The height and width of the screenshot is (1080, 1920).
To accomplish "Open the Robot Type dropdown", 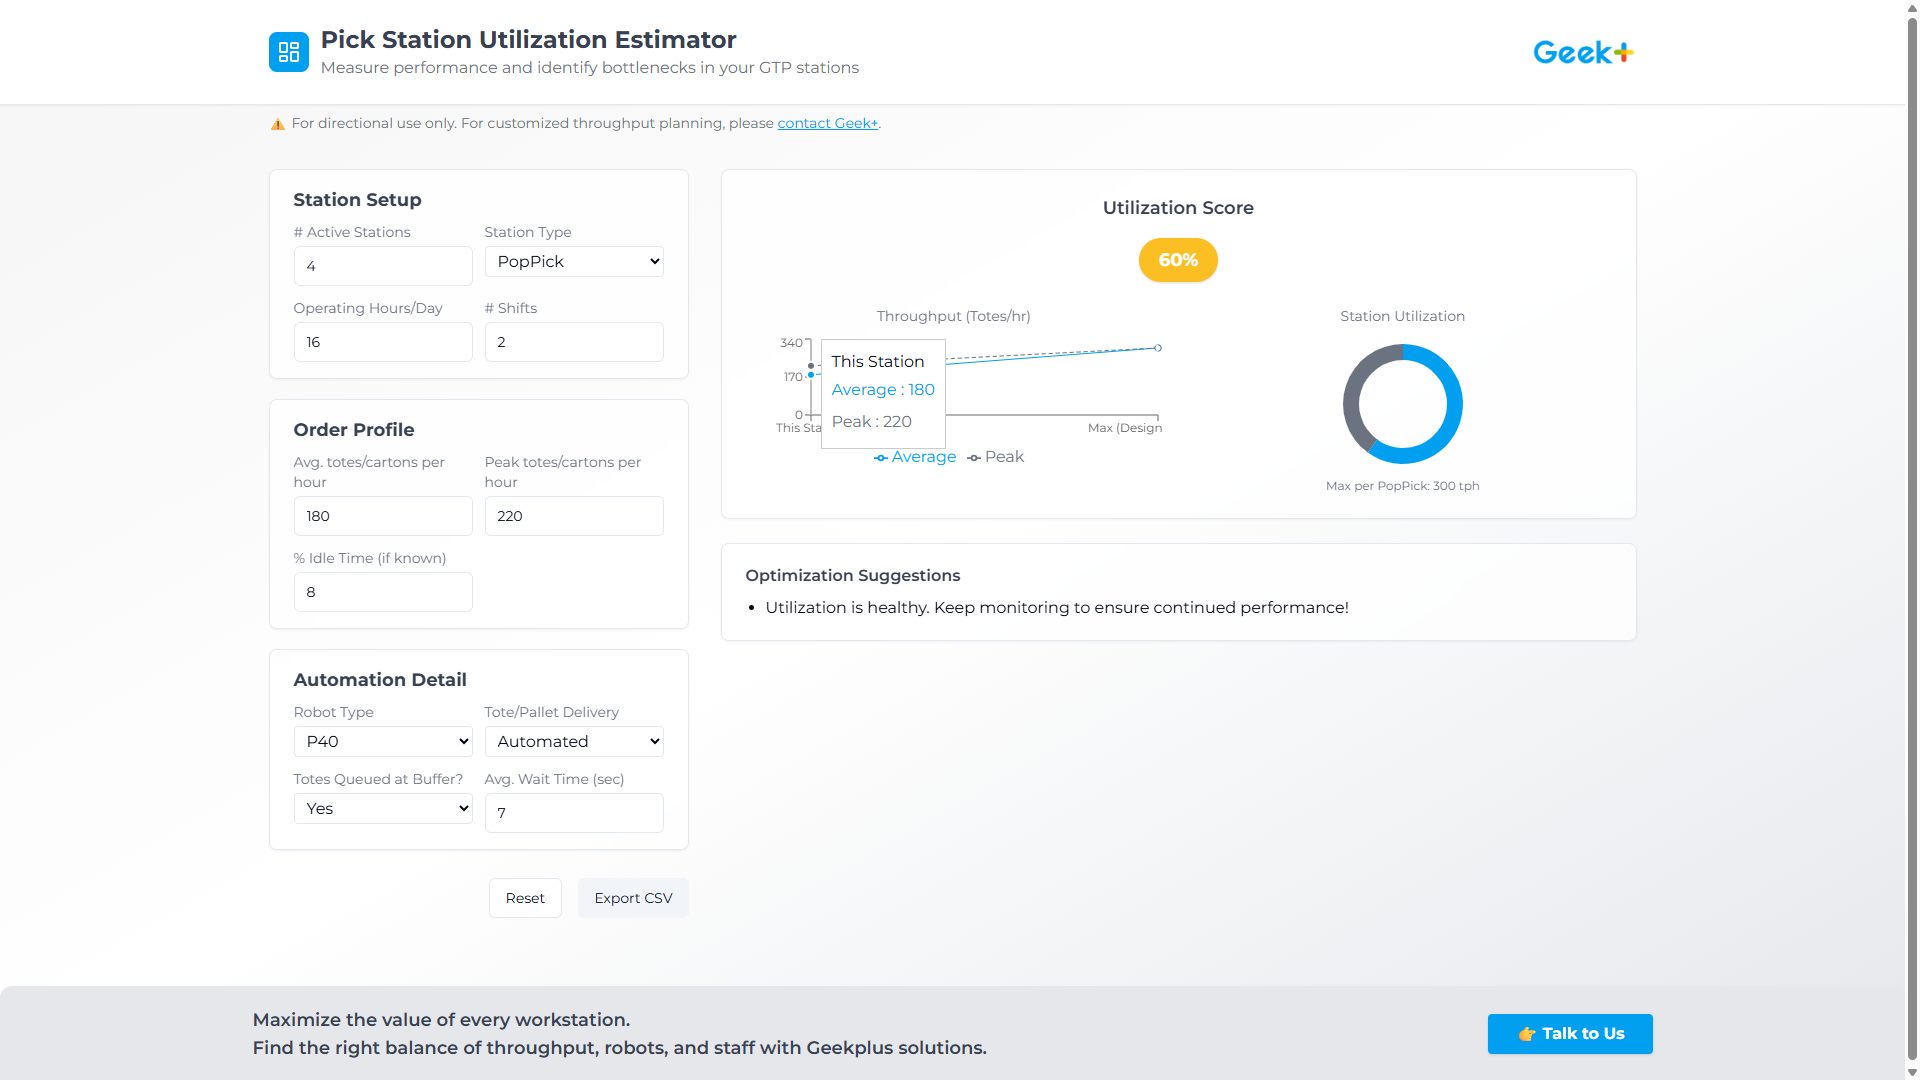I will click(383, 741).
